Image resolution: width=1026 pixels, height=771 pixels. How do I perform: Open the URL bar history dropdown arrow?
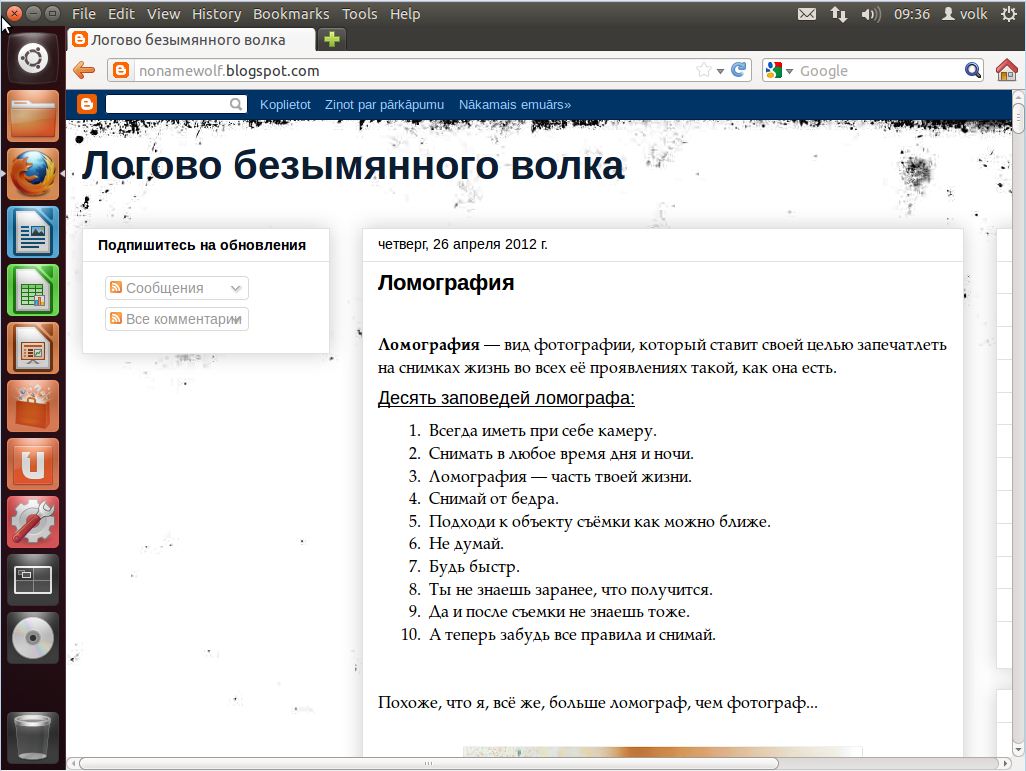point(720,71)
